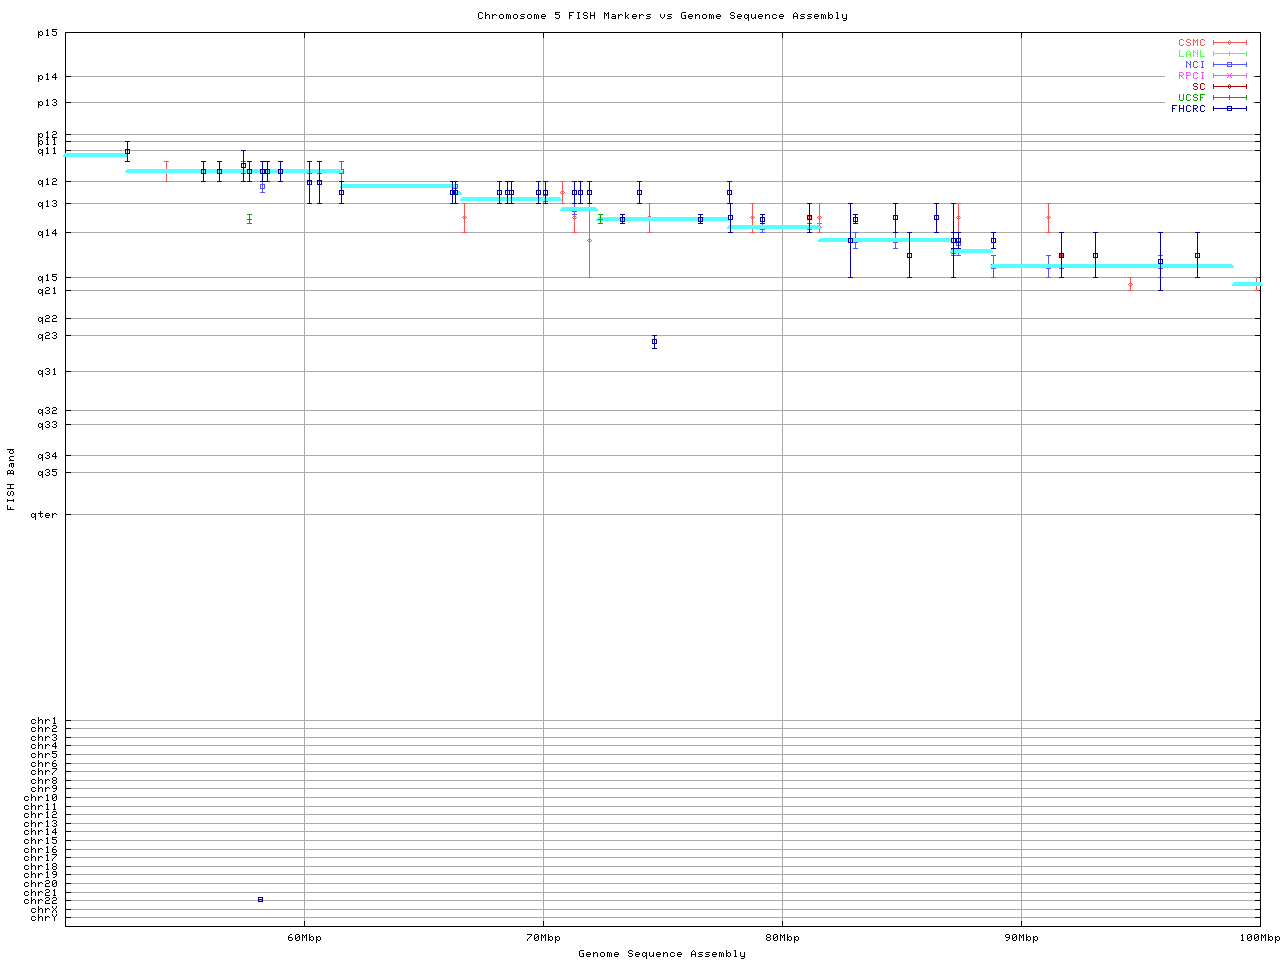Viewport: 1280px width, 960px height.
Task: Click the 90Mbp x-axis tick label
Action: coord(1021,938)
